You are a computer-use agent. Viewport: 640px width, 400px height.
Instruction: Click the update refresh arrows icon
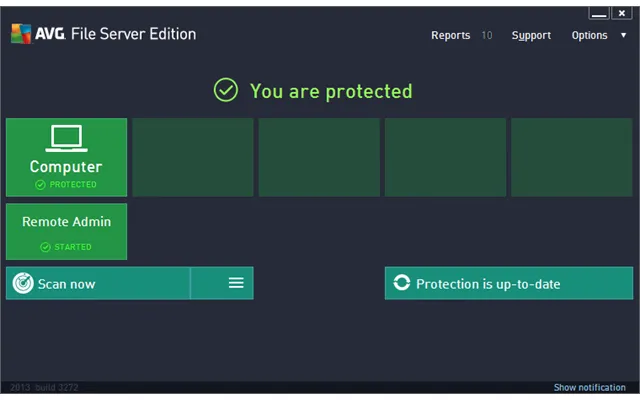point(402,282)
